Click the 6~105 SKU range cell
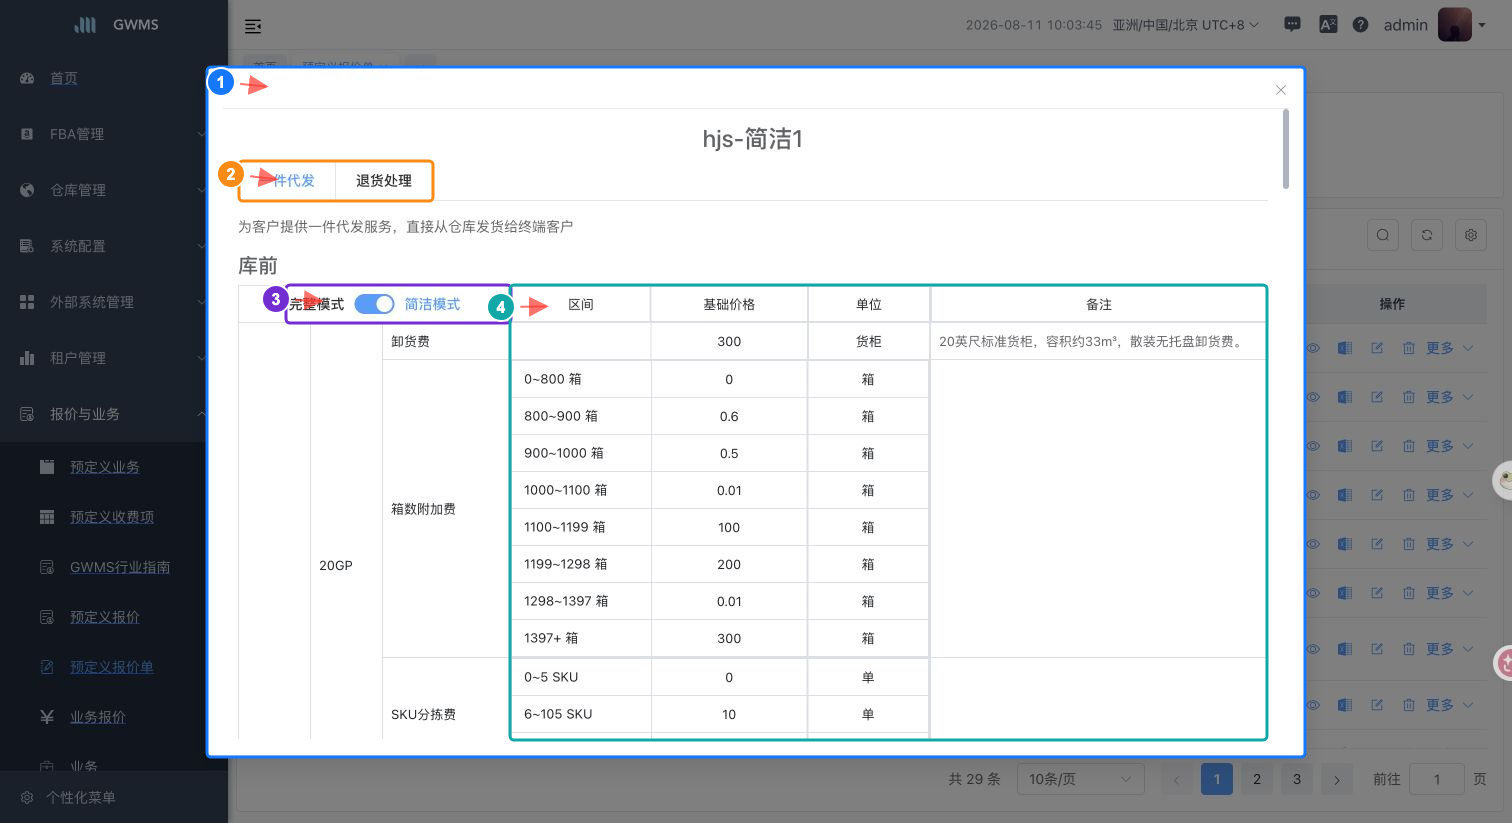Screen dimensions: 1512x823 click(581, 714)
